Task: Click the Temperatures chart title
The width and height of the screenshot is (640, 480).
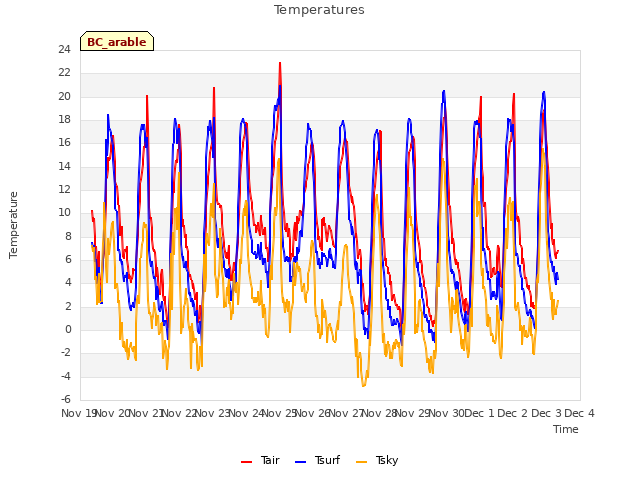Action: (x=319, y=9)
